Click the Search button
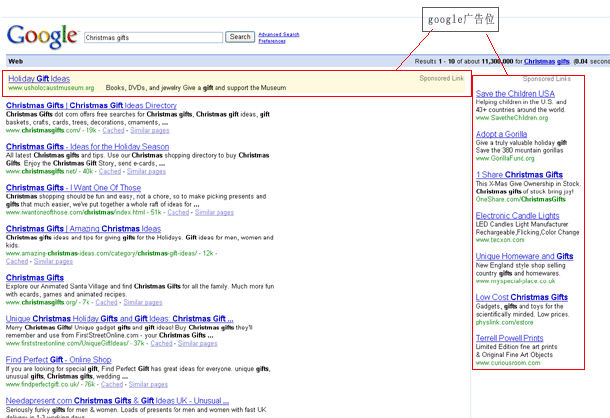Viewport: 610px width, 418px height. 240,37
